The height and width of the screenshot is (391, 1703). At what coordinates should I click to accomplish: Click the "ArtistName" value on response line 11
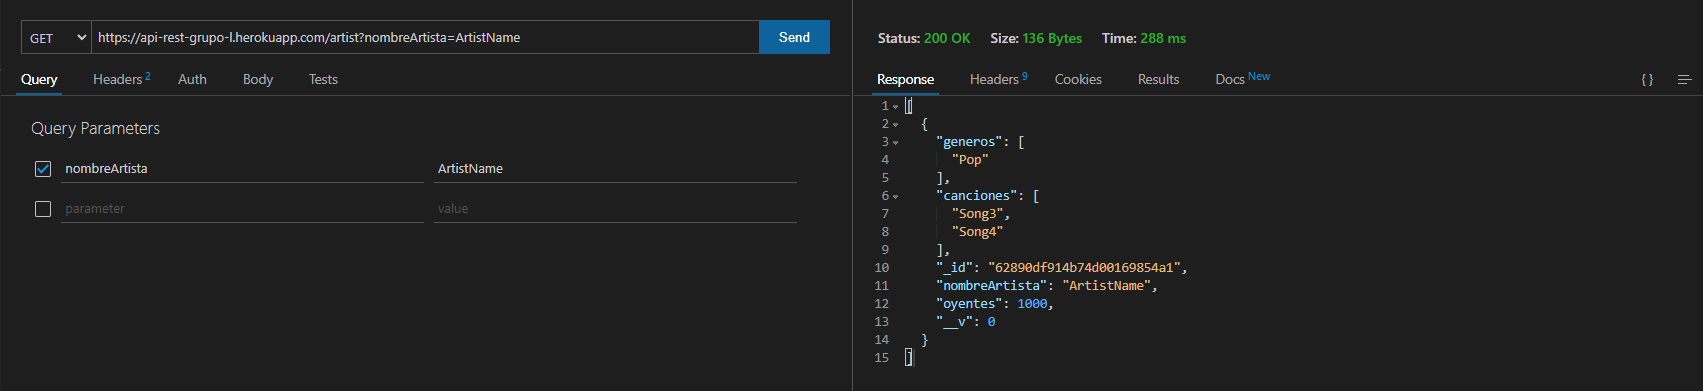pyautogui.click(x=1106, y=285)
